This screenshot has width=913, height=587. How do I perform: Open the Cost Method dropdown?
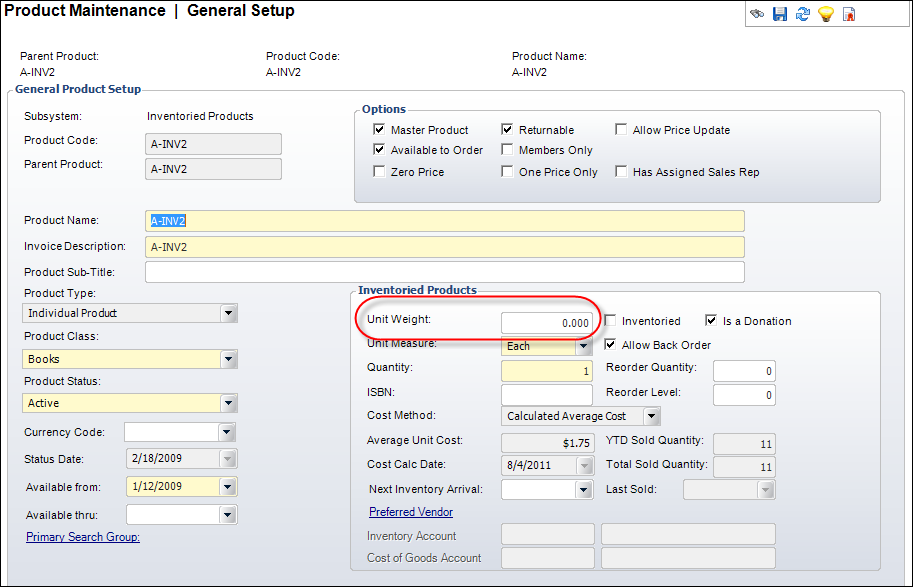click(651, 416)
